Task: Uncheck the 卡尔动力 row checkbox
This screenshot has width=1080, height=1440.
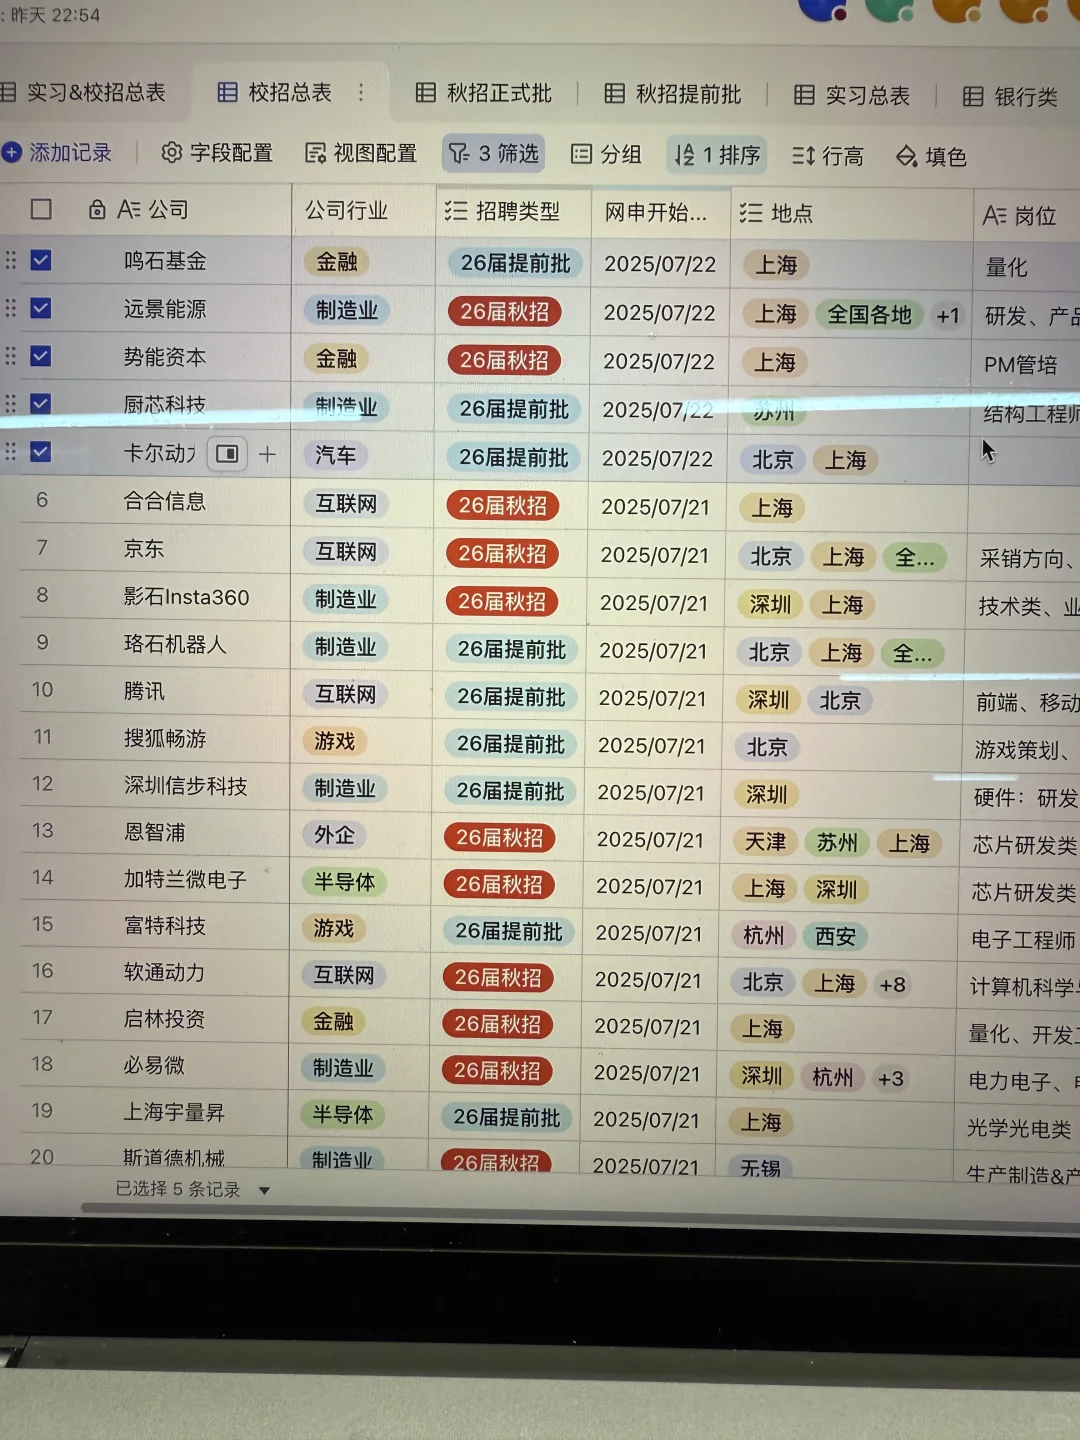Action: (x=41, y=452)
